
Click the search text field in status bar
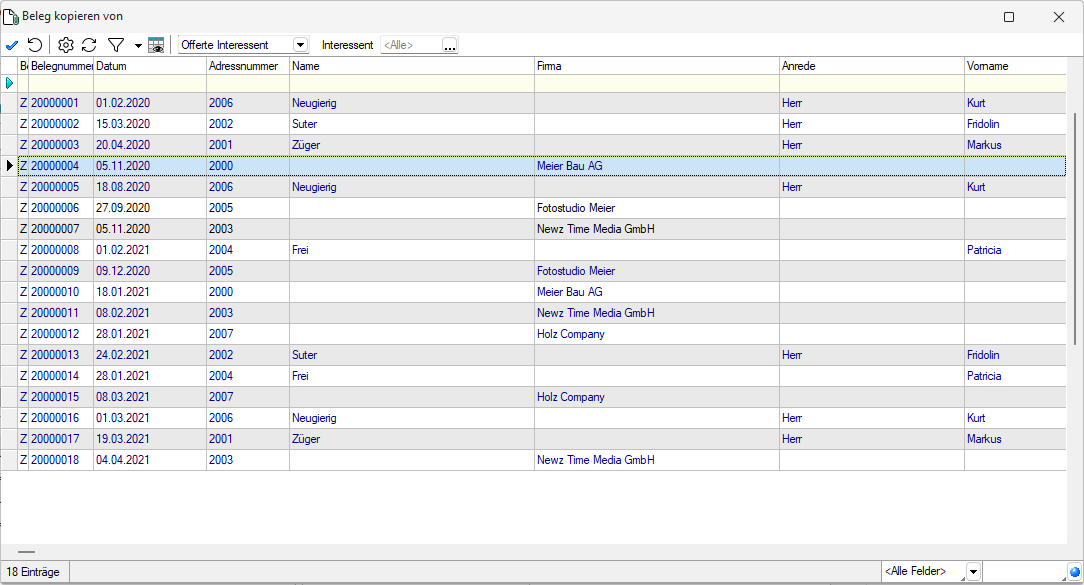click(1024, 572)
